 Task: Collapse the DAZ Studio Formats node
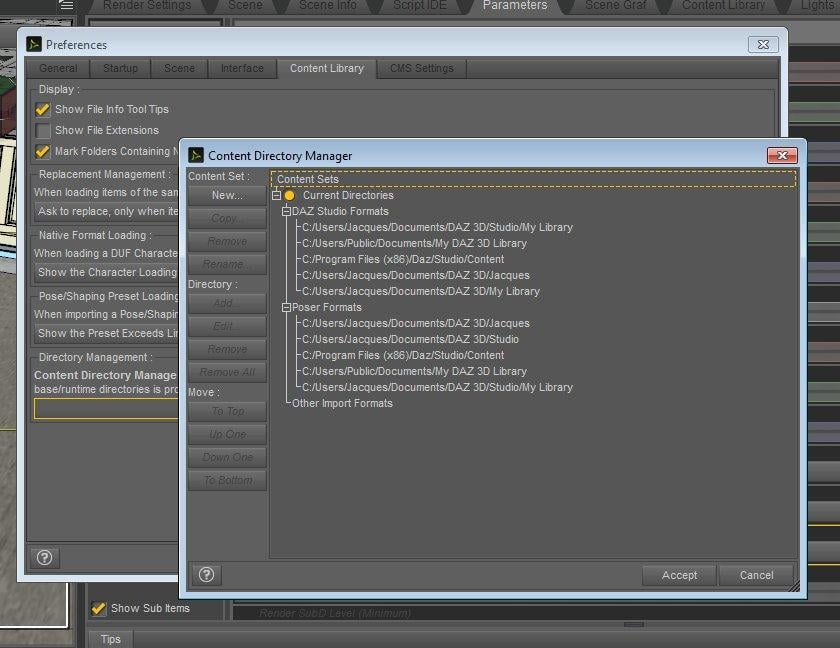[287, 212]
